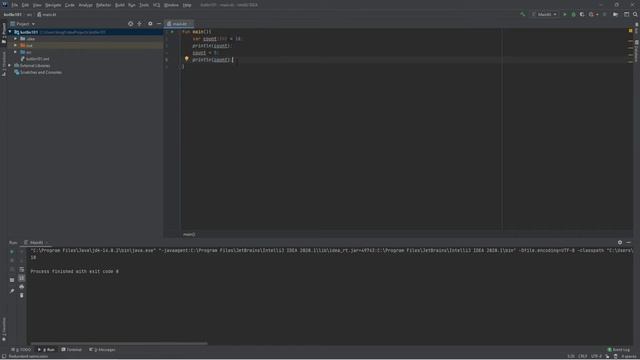Click yellow inspection indicator atop editor scrollbar
This screenshot has height=360, width=640.
[x=630, y=31]
